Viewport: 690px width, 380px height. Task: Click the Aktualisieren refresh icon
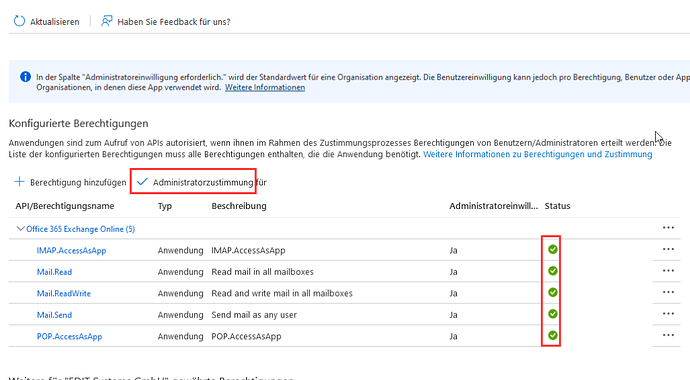point(19,21)
